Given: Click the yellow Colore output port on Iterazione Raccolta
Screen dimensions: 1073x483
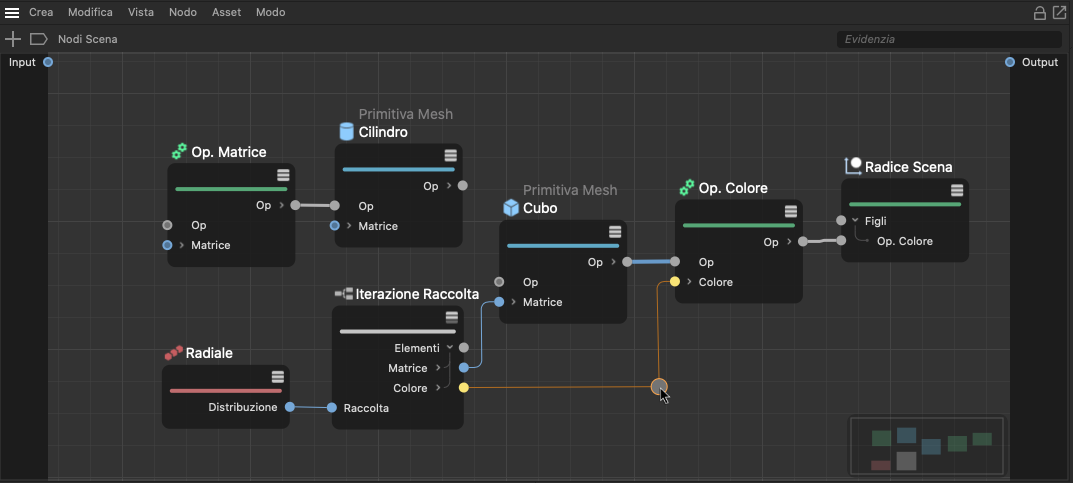Looking at the screenshot, I should (x=463, y=388).
